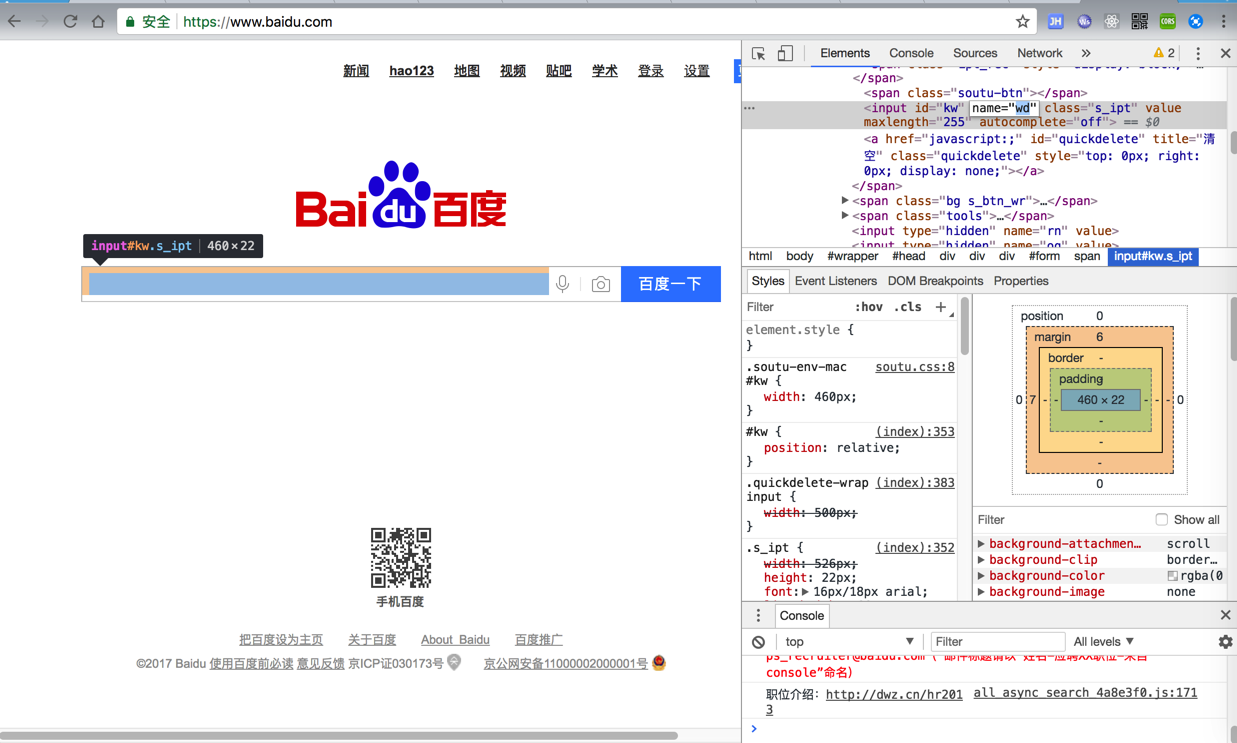1237x743 pixels.
Task: Click the console Filter input
Action: click(997, 642)
